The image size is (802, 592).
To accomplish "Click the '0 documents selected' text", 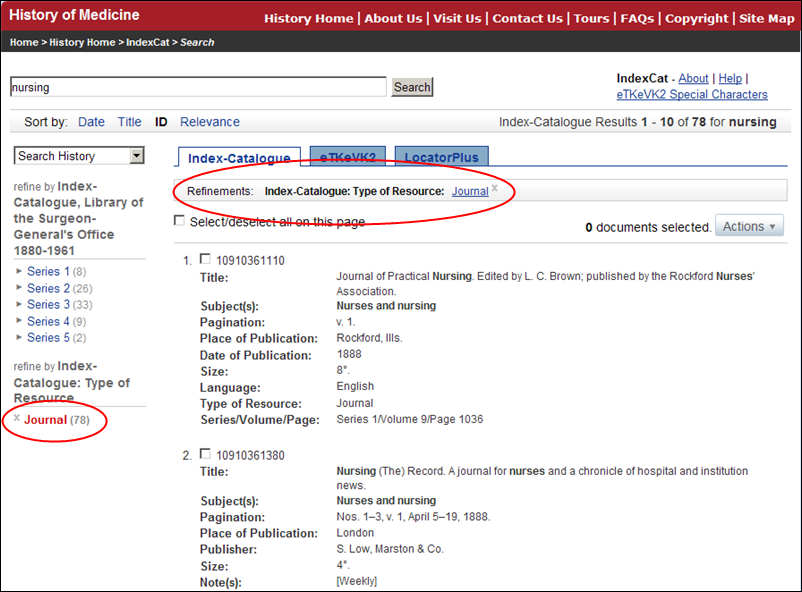I will pos(648,227).
